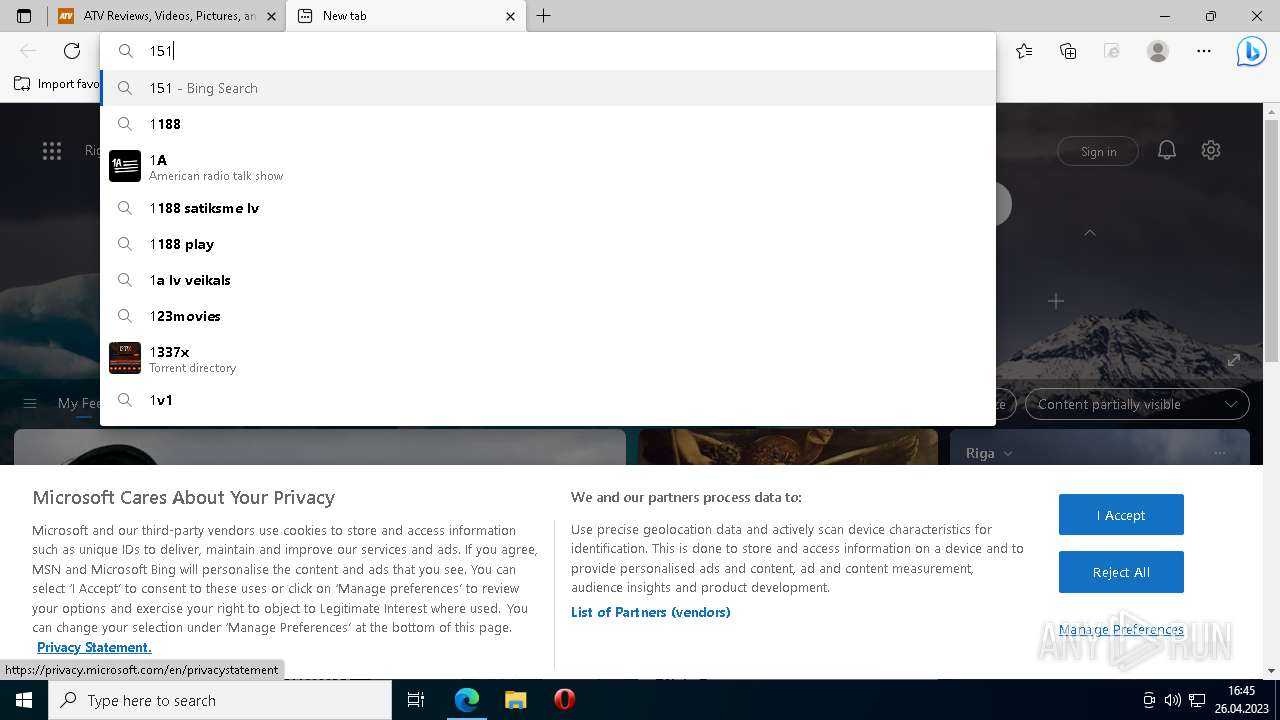This screenshot has height=720, width=1280.
Task: Add a quick link with plus icon
Action: pyautogui.click(x=1056, y=300)
